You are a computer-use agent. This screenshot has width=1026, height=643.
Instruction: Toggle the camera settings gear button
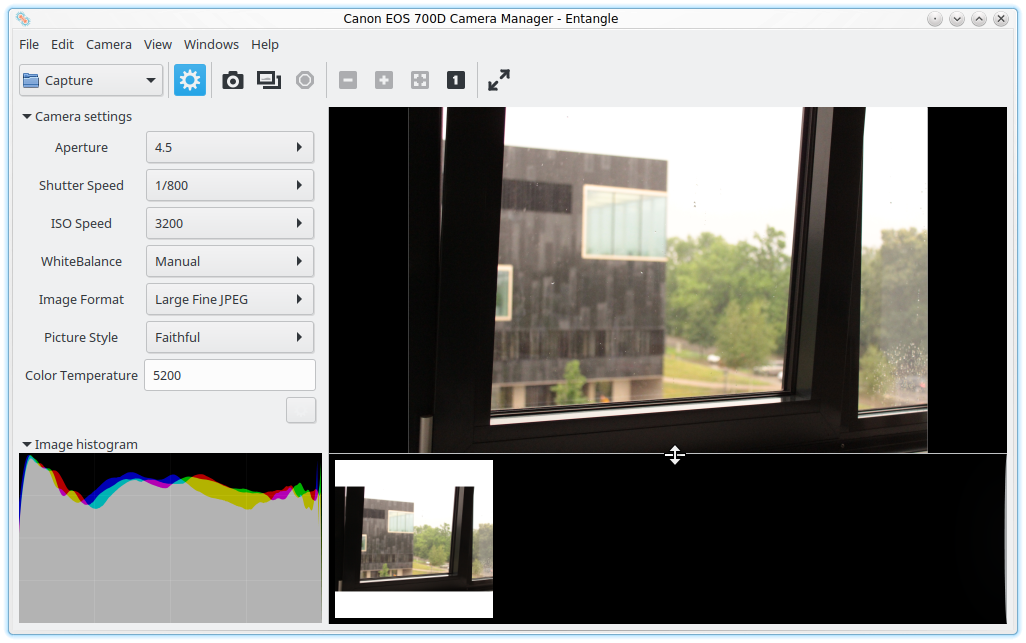(x=190, y=81)
